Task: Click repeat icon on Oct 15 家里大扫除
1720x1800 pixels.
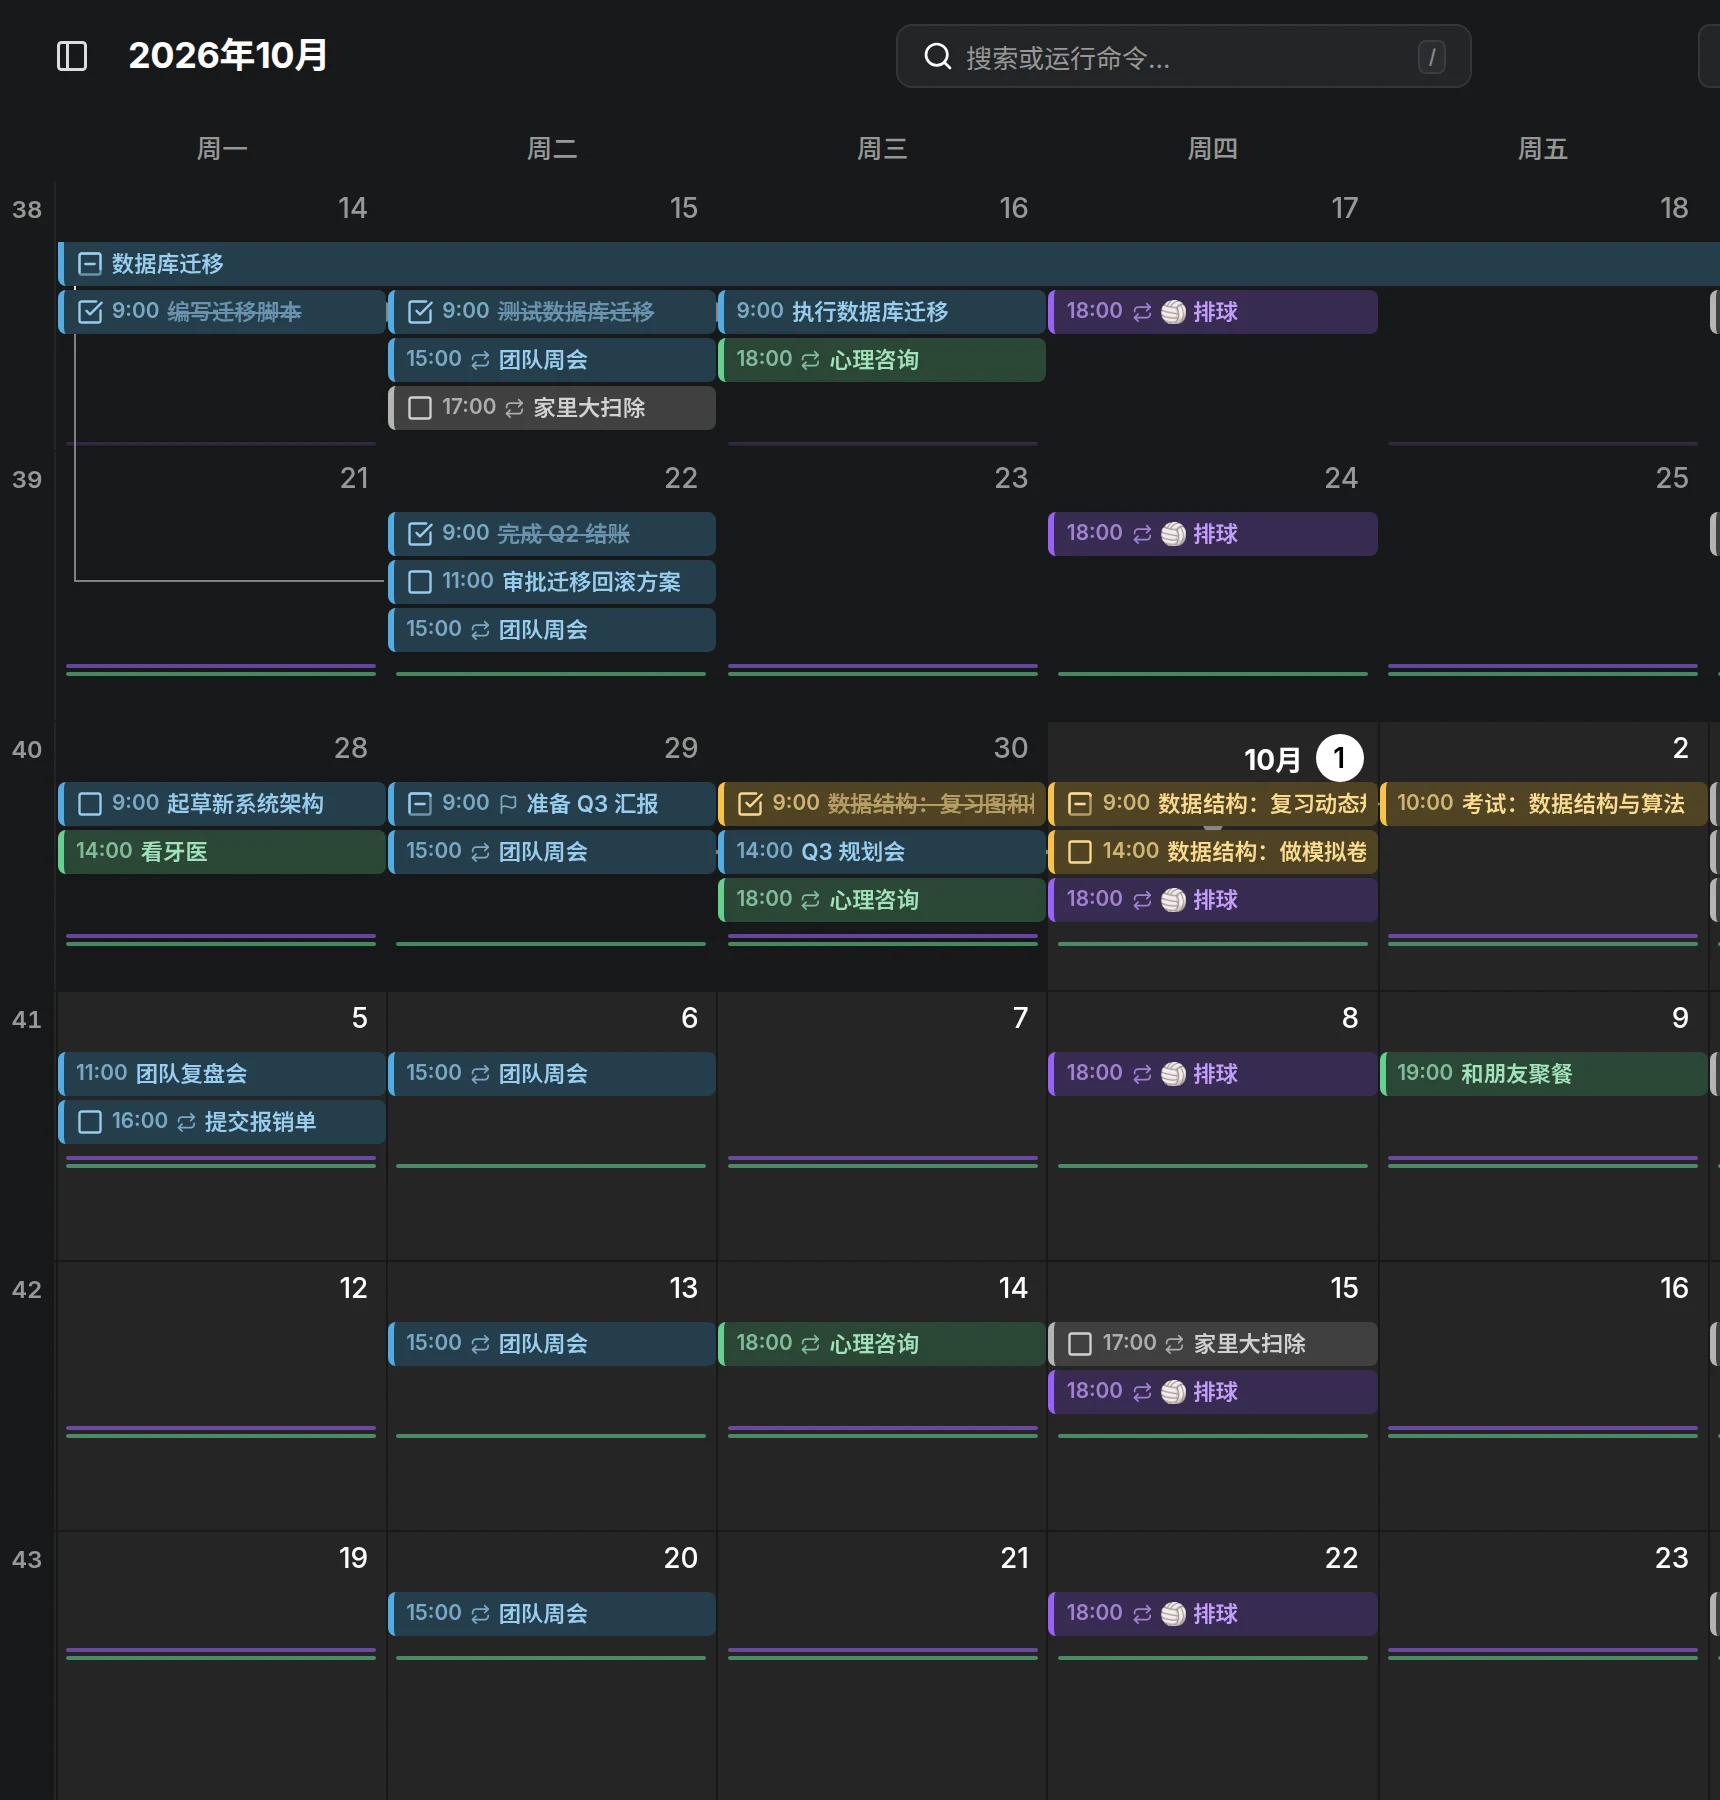Action: click(1175, 1344)
